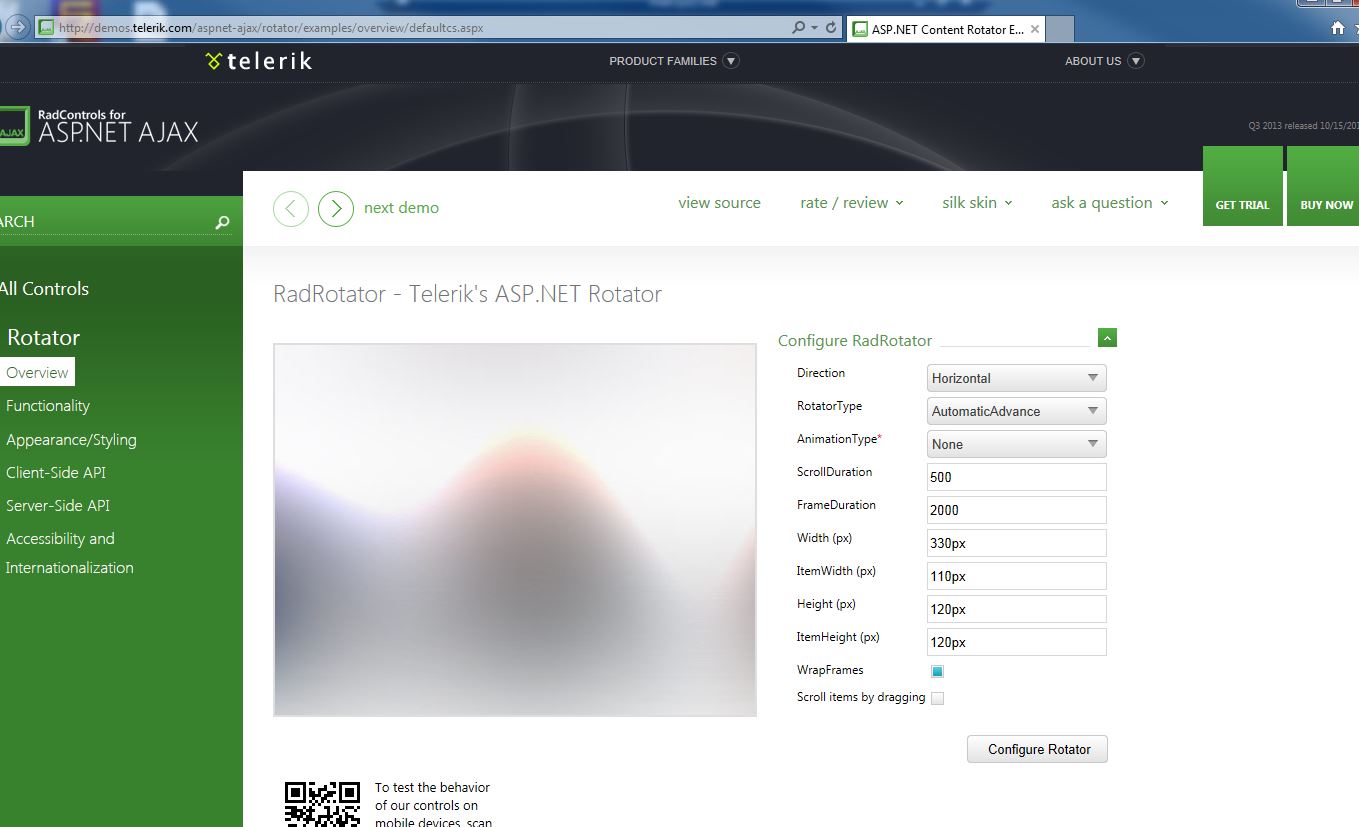Open the browser home page icon
Image resolution: width=1359 pixels, height=827 pixels.
point(1338,28)
